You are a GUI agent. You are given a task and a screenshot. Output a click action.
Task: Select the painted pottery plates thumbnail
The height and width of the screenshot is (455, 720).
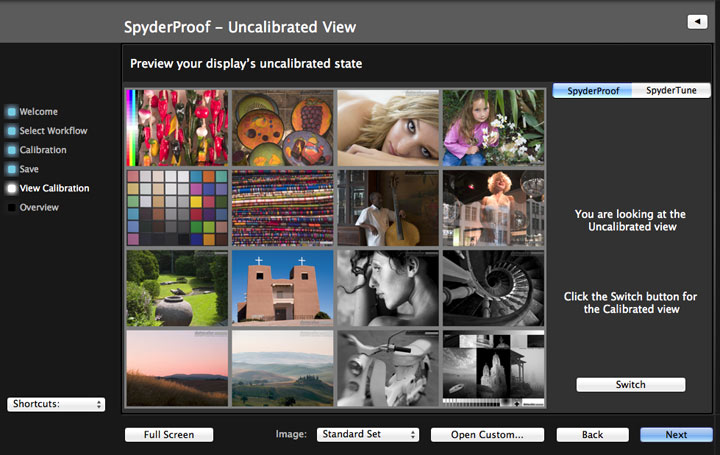click(x=282, y=128)
